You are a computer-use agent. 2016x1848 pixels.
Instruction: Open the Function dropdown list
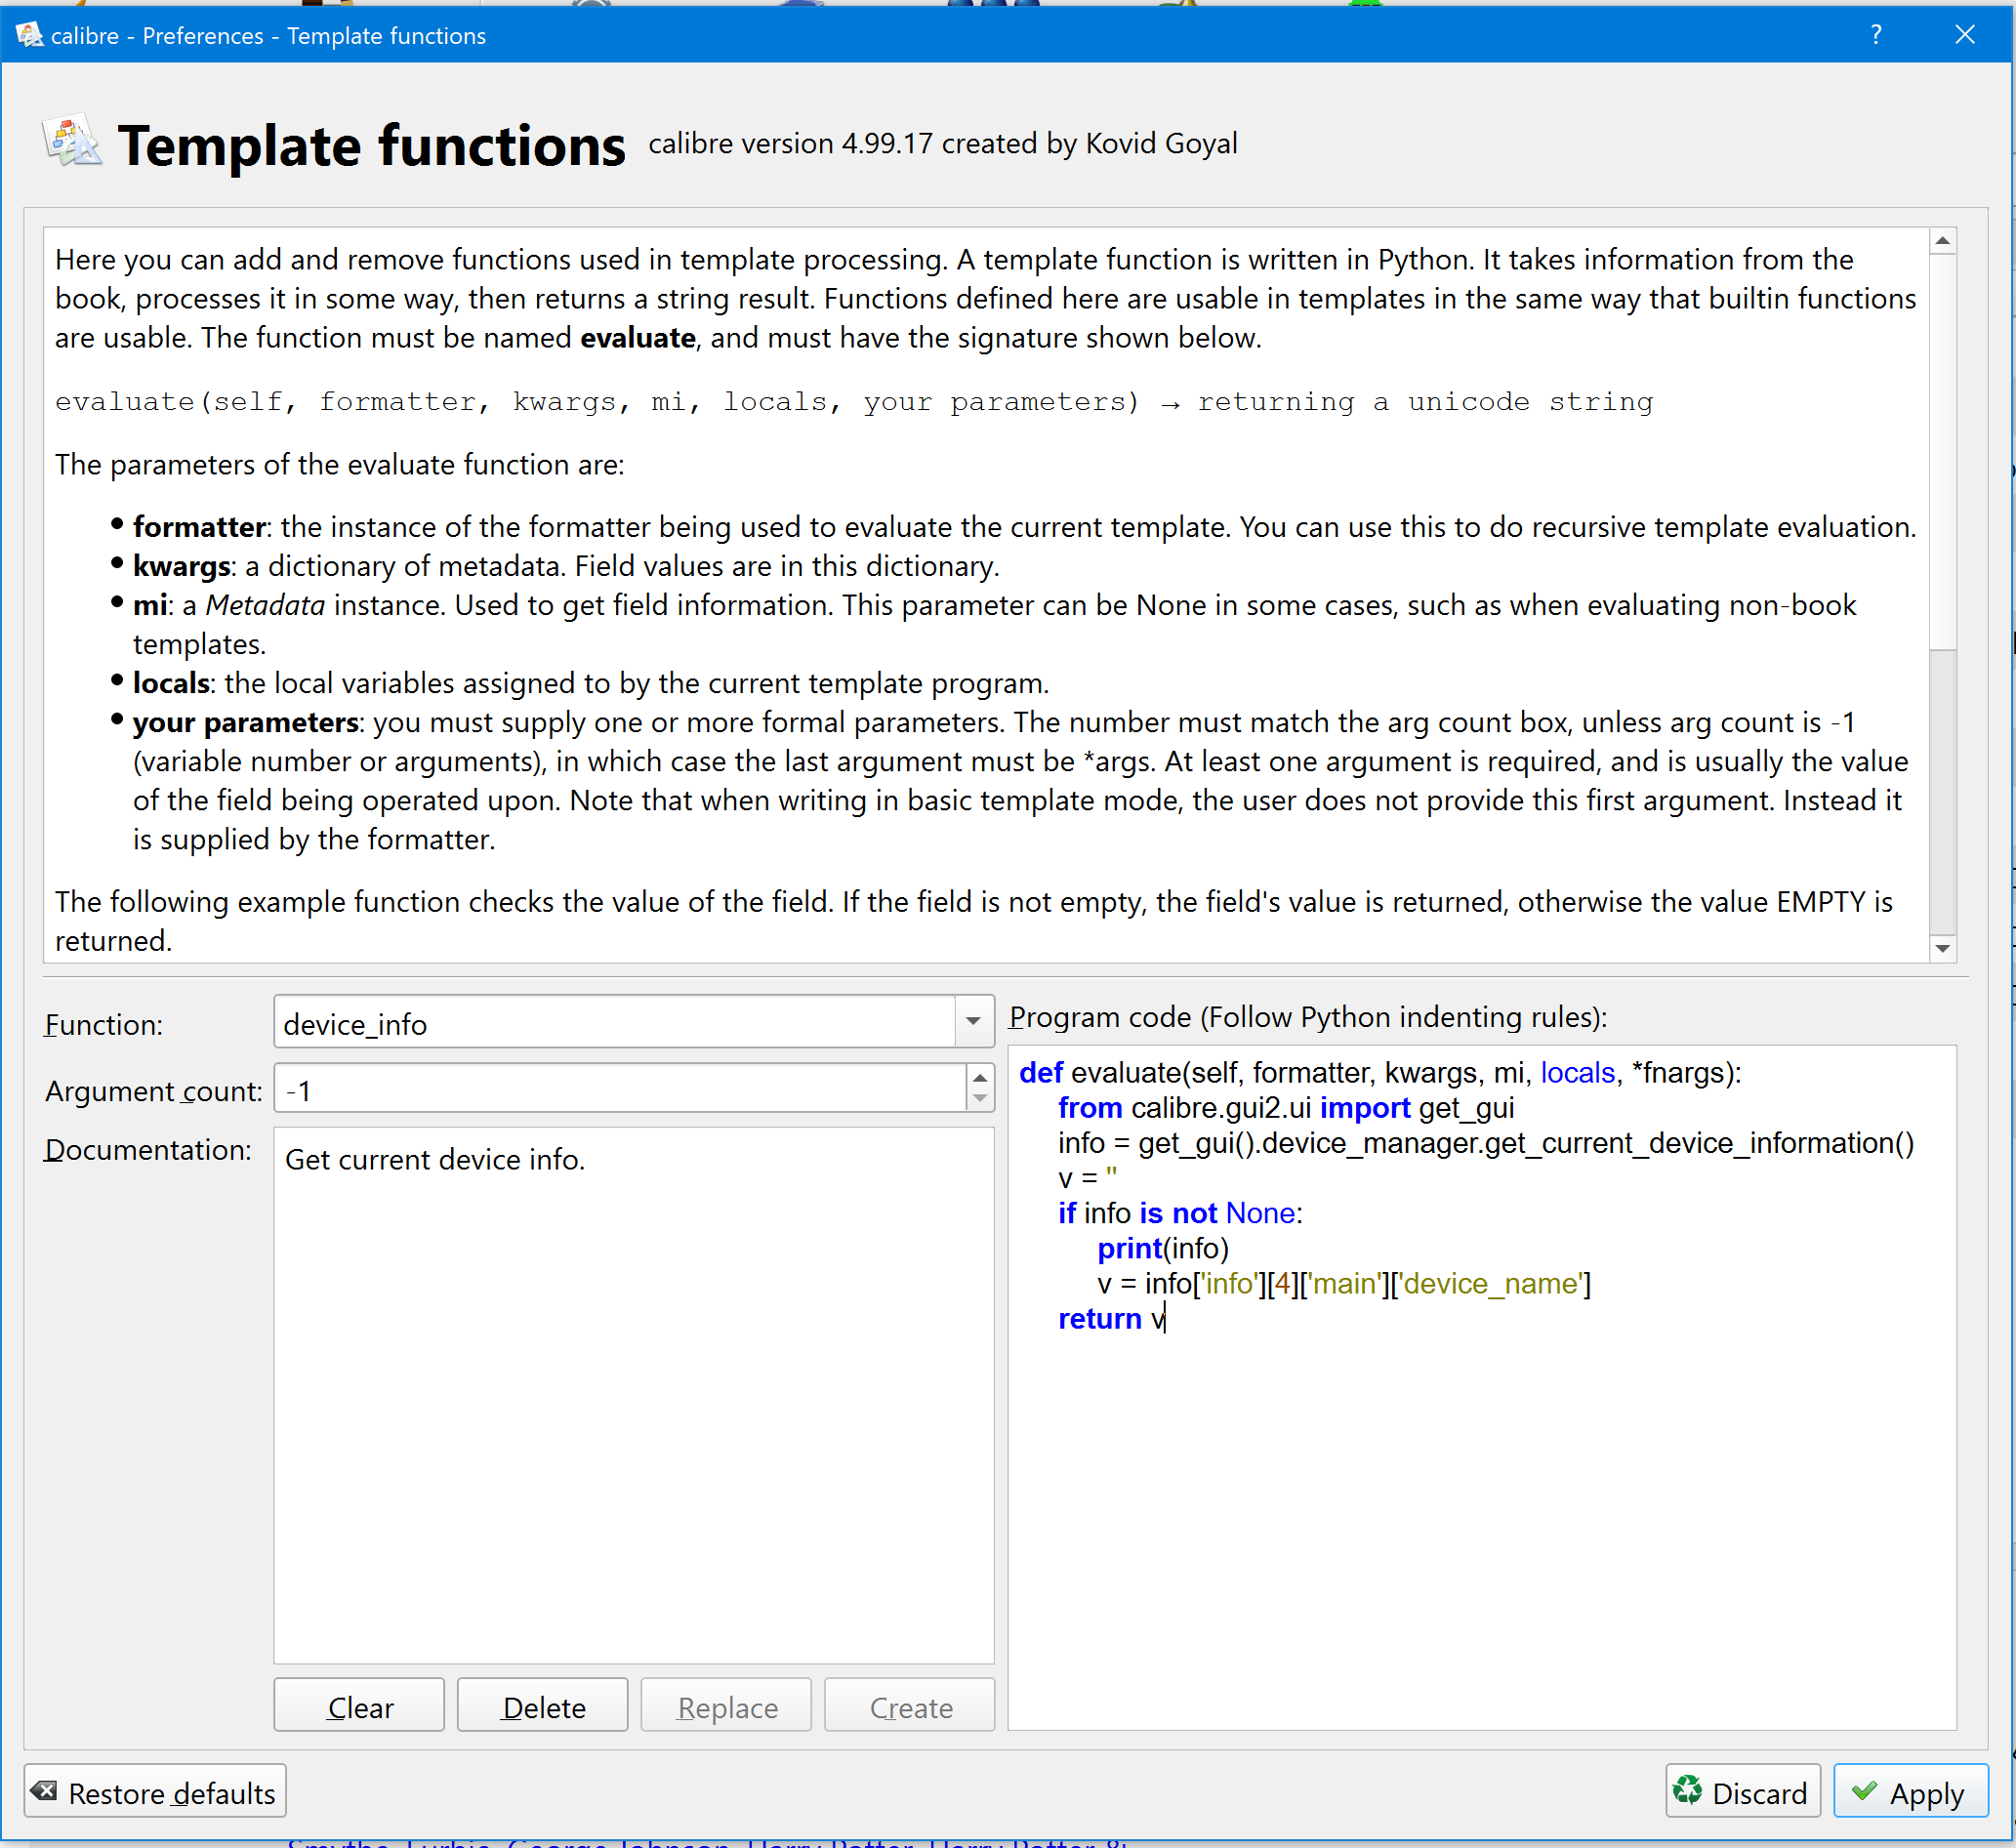pos(973,1021)
